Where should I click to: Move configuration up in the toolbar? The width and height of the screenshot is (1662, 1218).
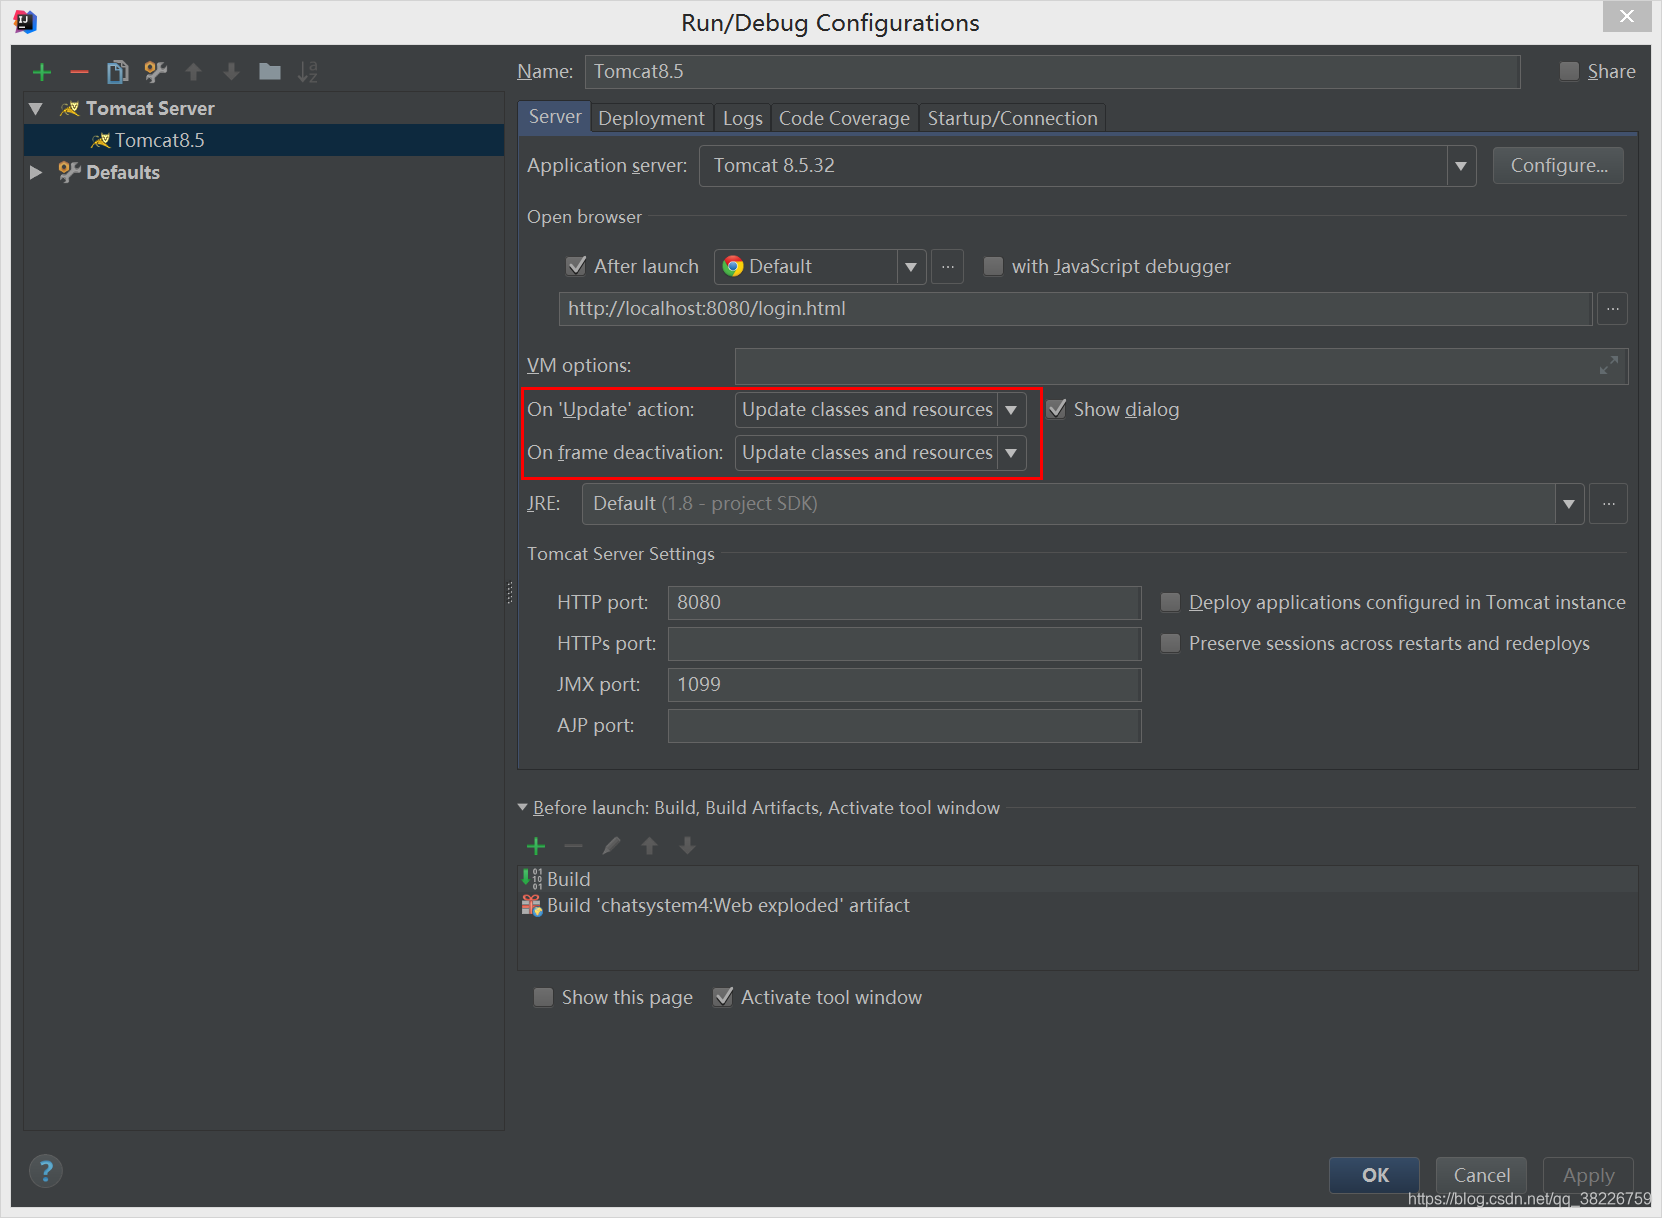pos(194,72)
